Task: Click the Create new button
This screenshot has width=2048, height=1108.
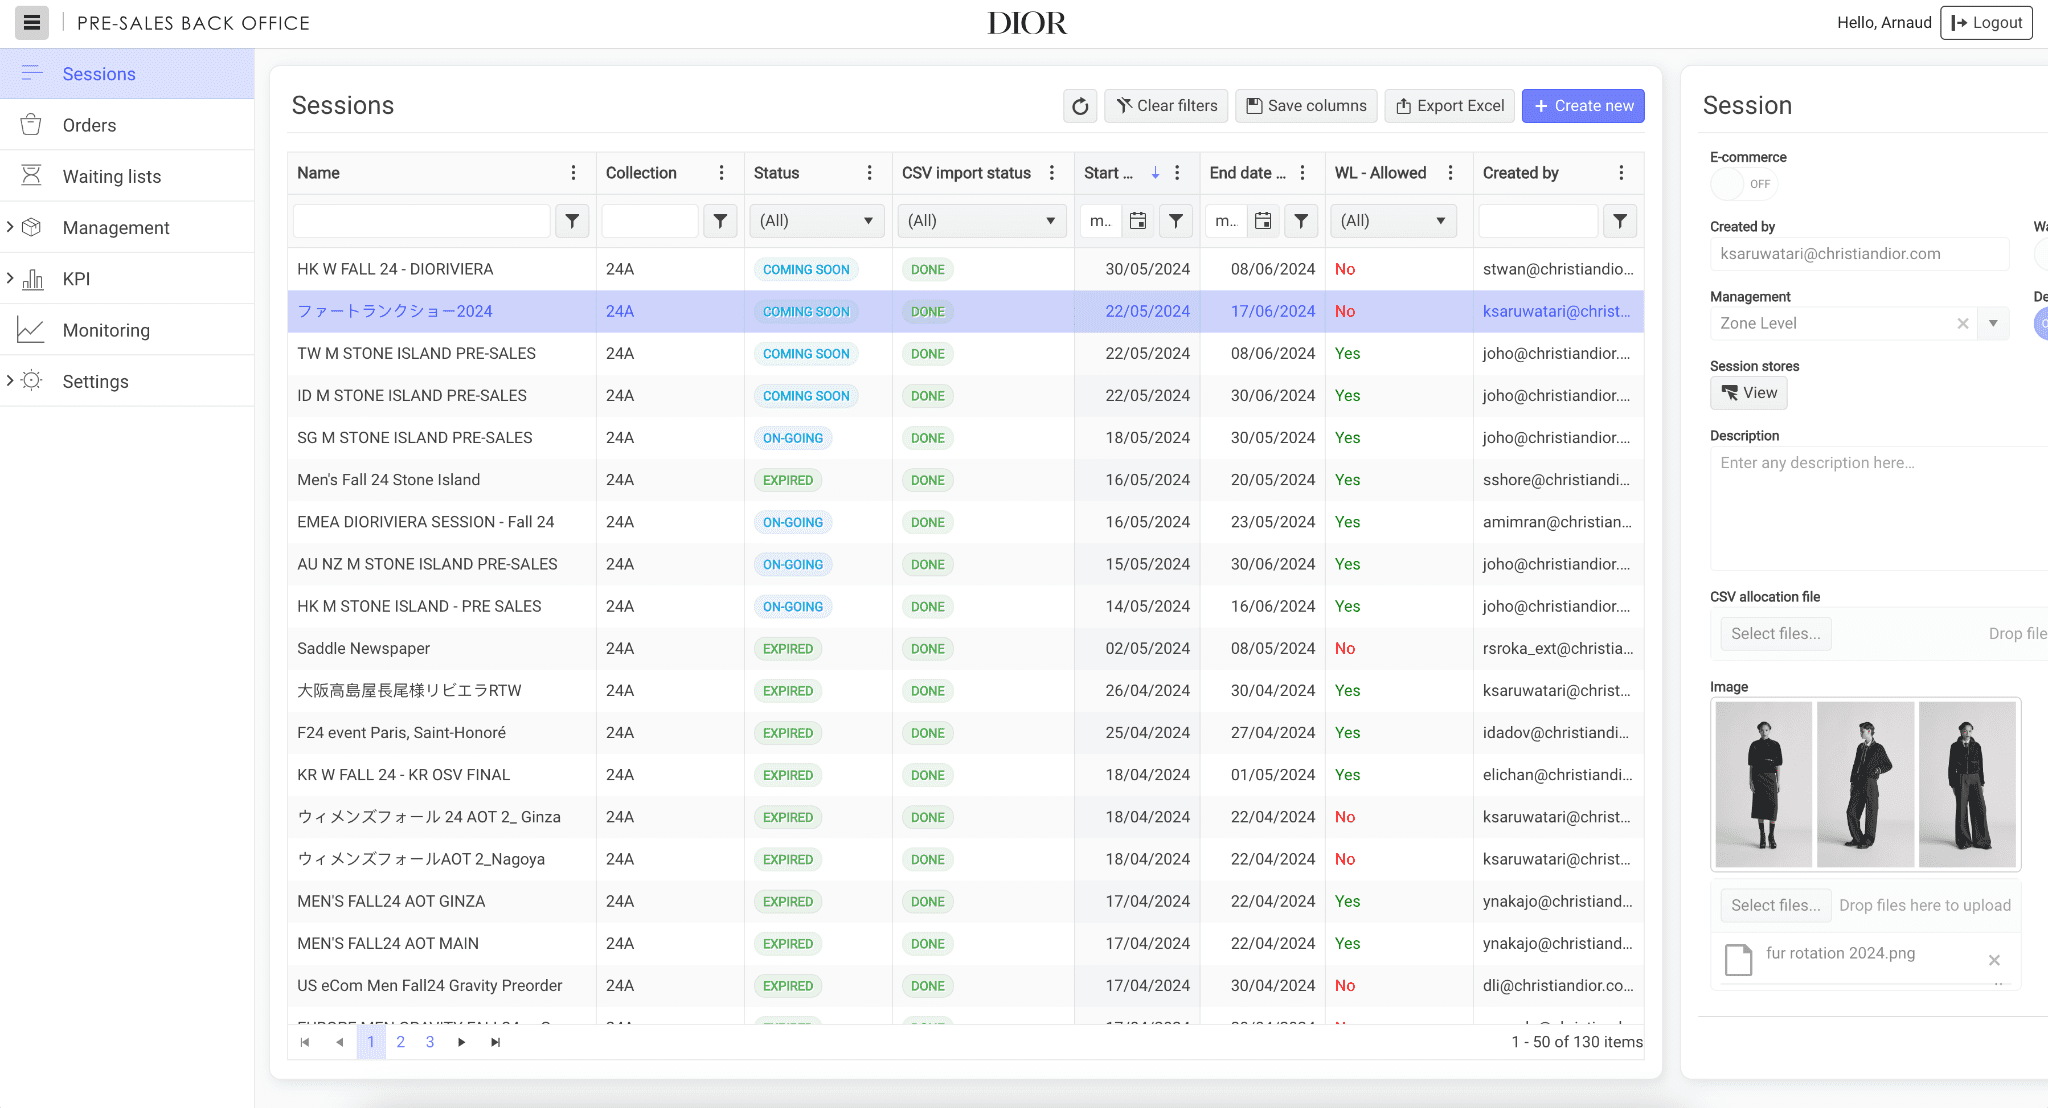Action: tap(1583, 106)
